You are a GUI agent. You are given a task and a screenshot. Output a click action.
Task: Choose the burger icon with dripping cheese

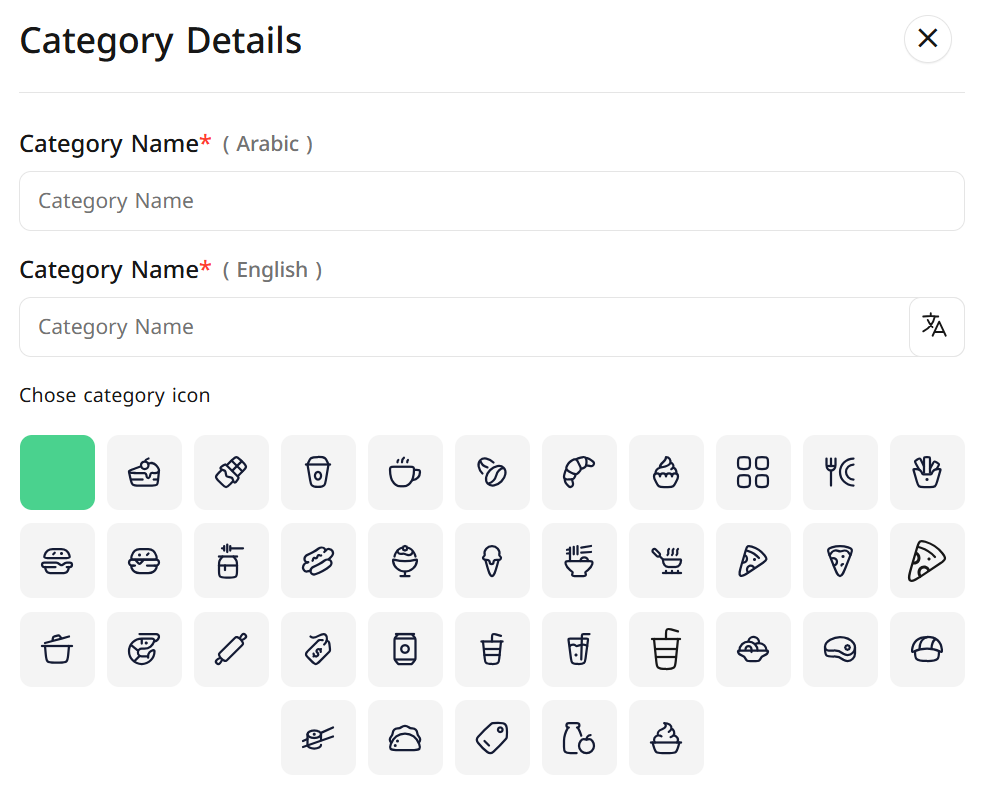click(x=57, y=561)
